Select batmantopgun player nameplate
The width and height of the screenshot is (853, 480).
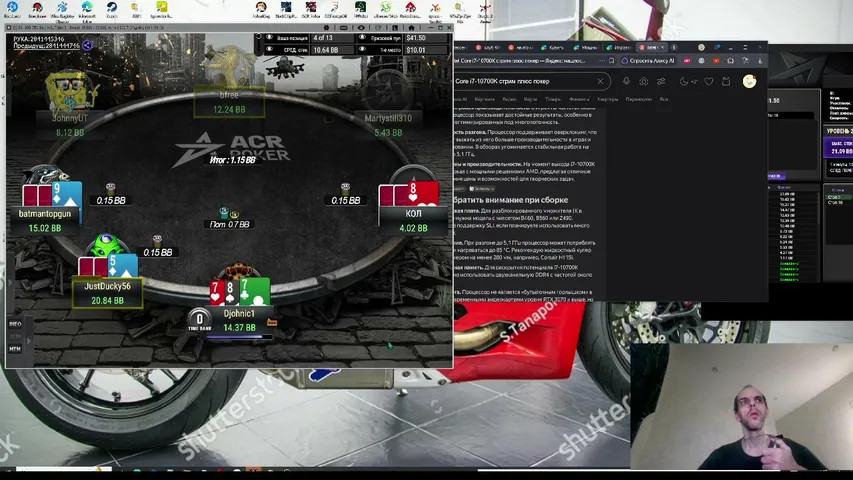coord(45,220)
